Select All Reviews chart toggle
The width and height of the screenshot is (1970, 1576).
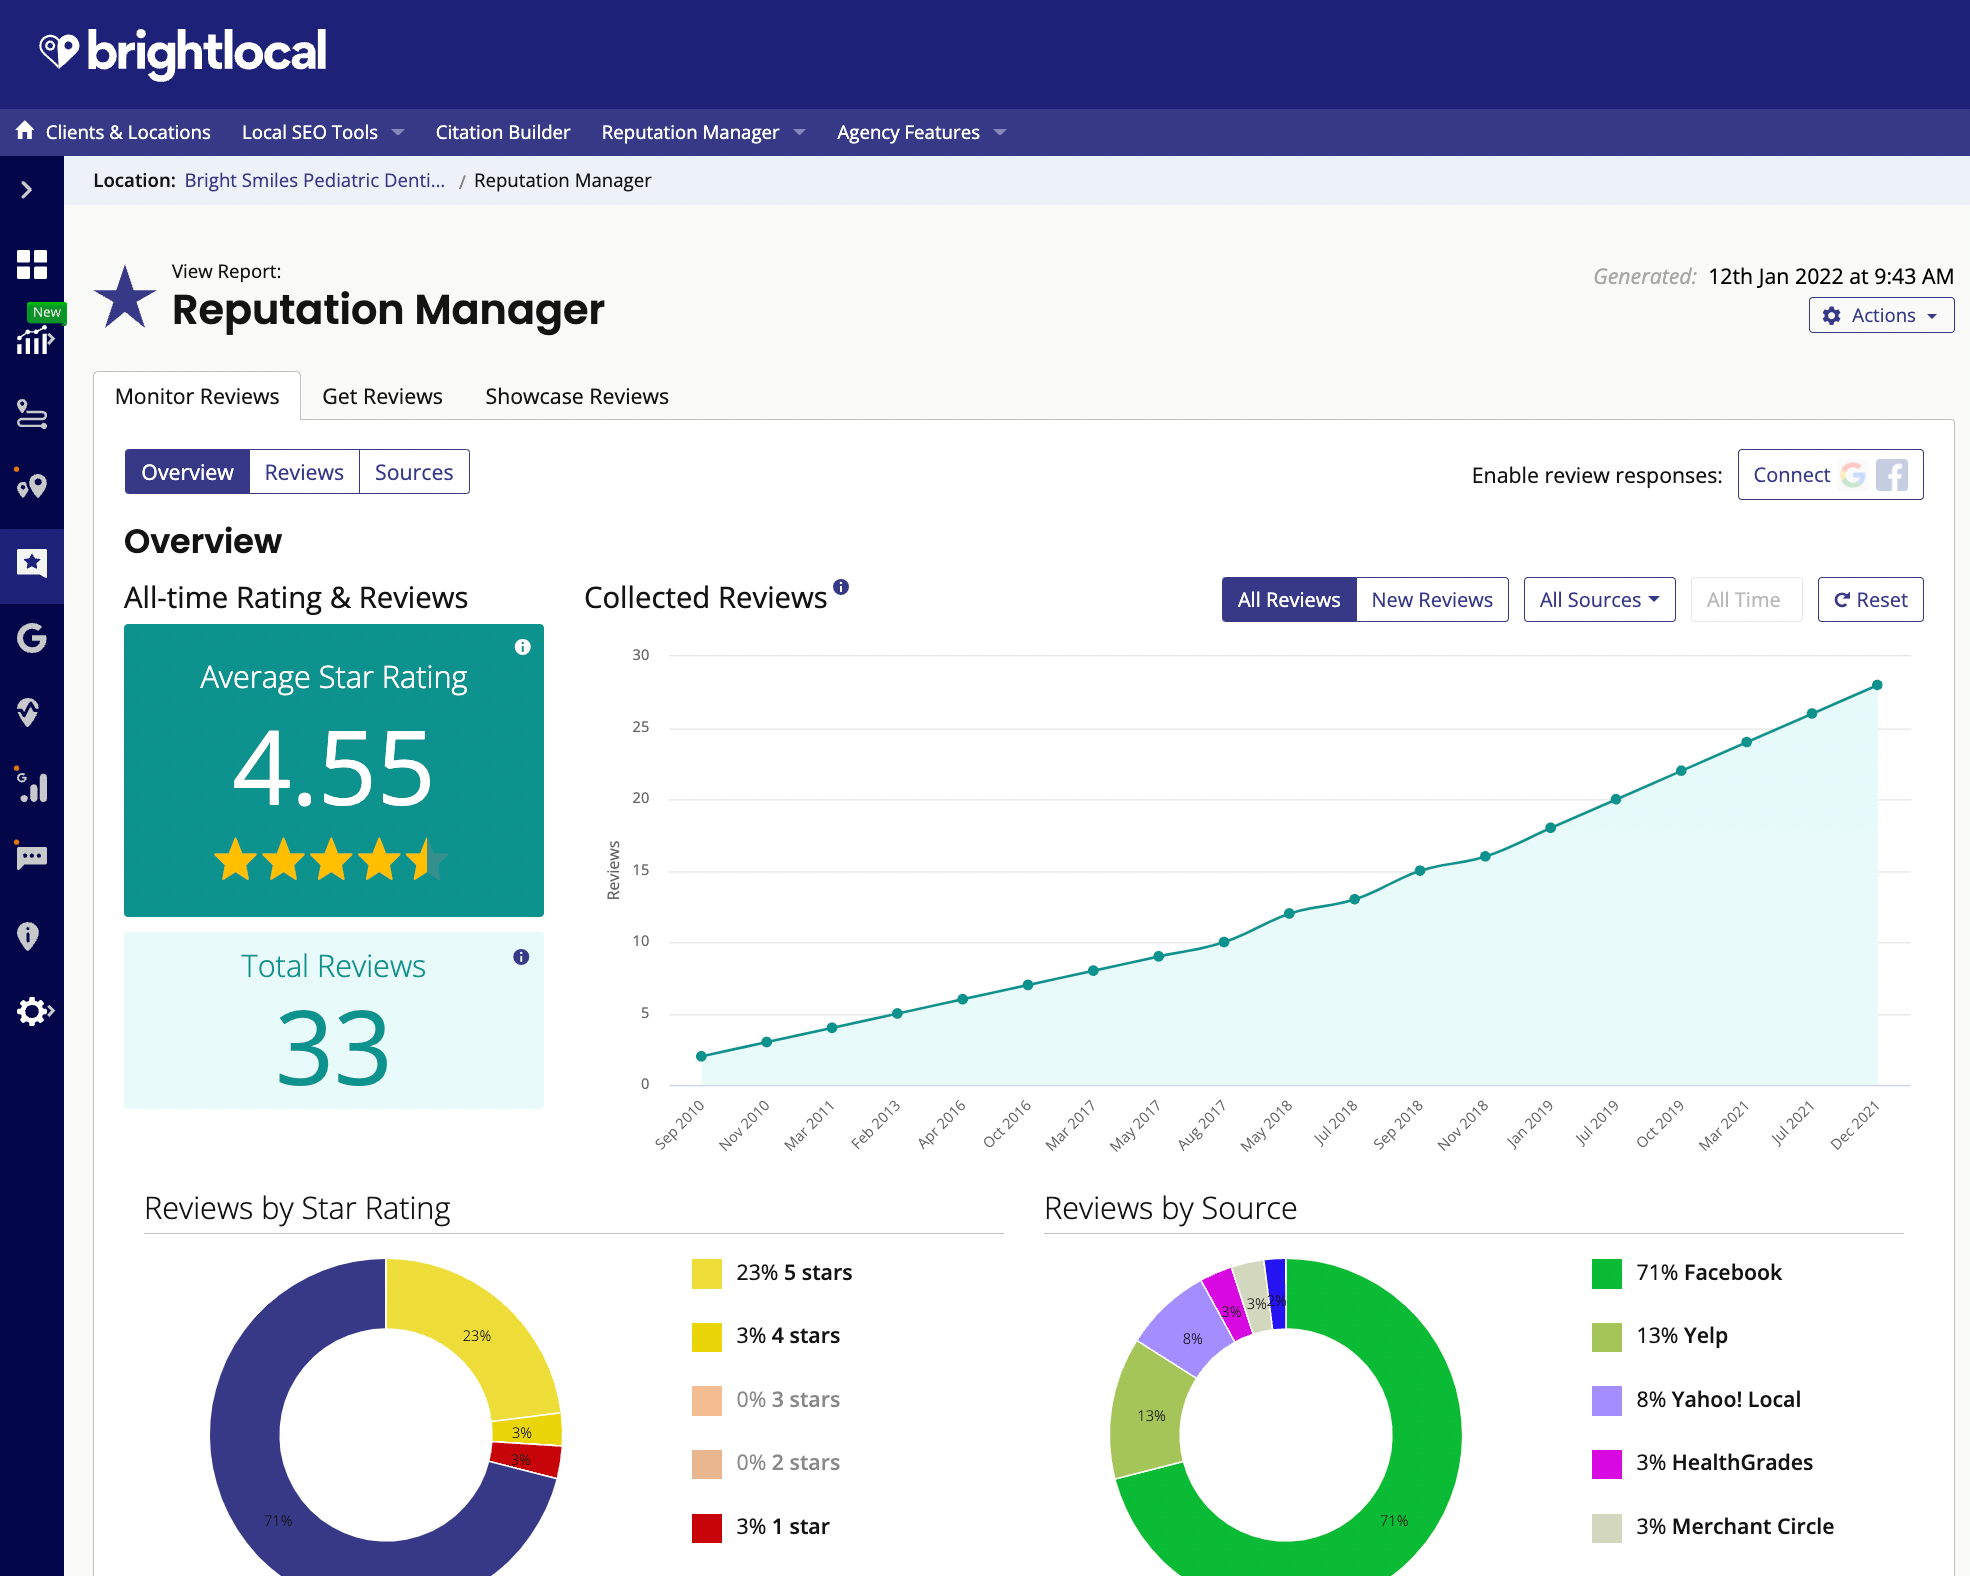pos(1288,600)
